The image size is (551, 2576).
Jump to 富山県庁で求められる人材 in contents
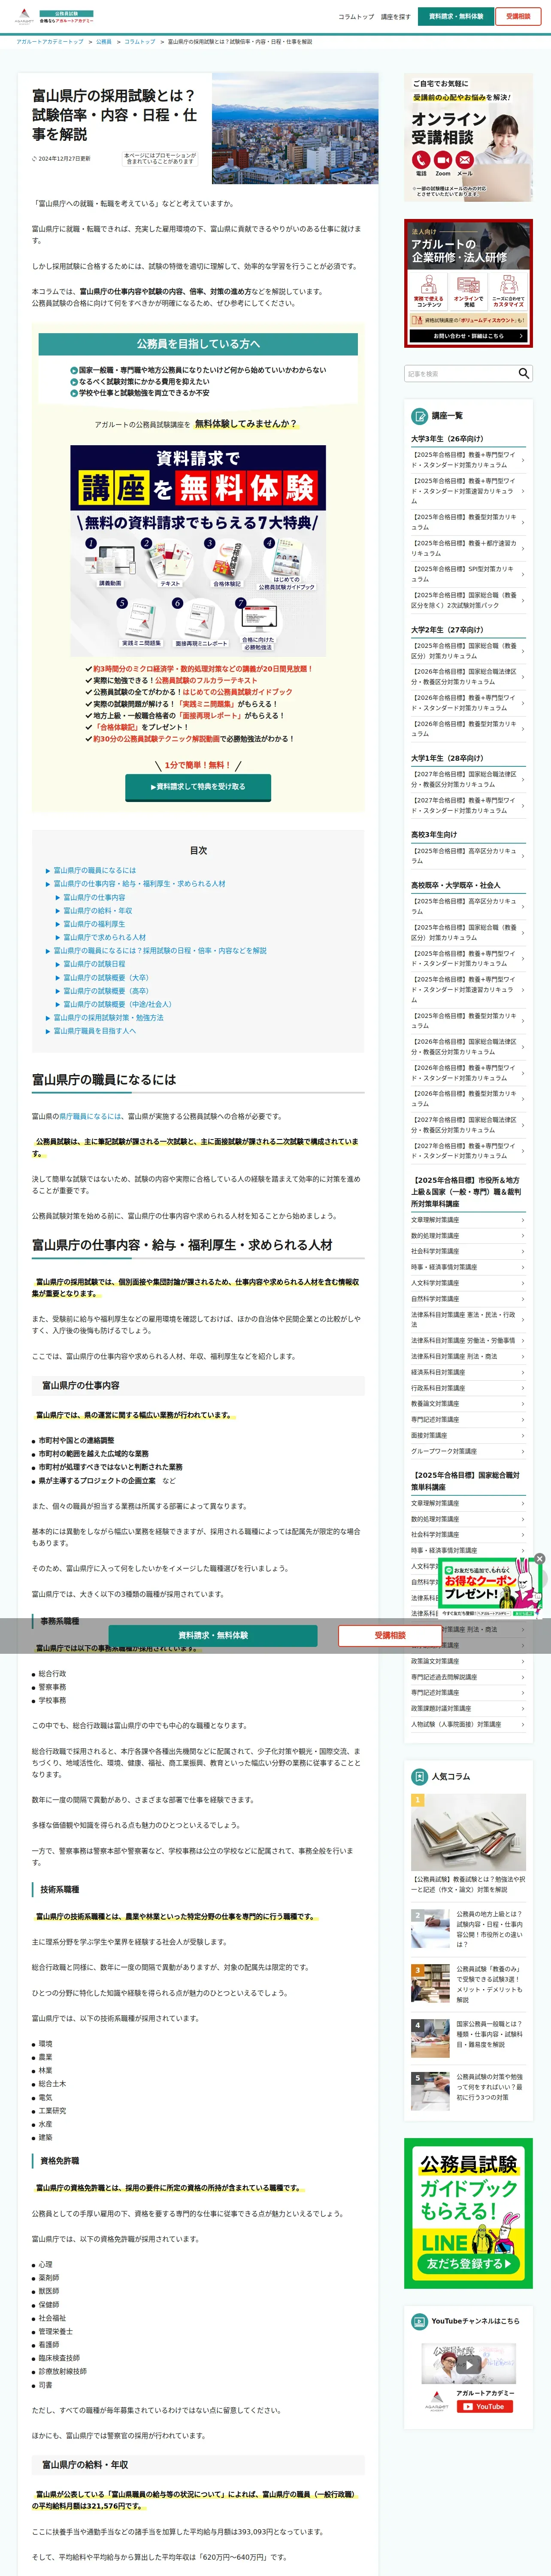click(x=105, y=937)
